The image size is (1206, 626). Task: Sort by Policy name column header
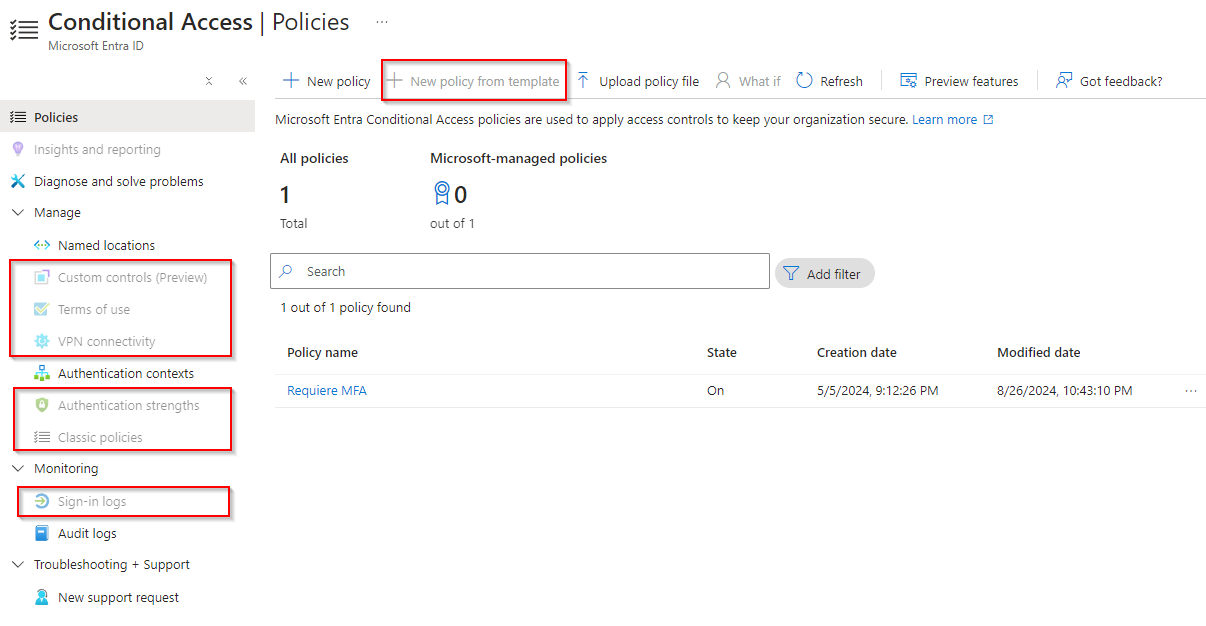pyautogui.click(x=322, y=352)
